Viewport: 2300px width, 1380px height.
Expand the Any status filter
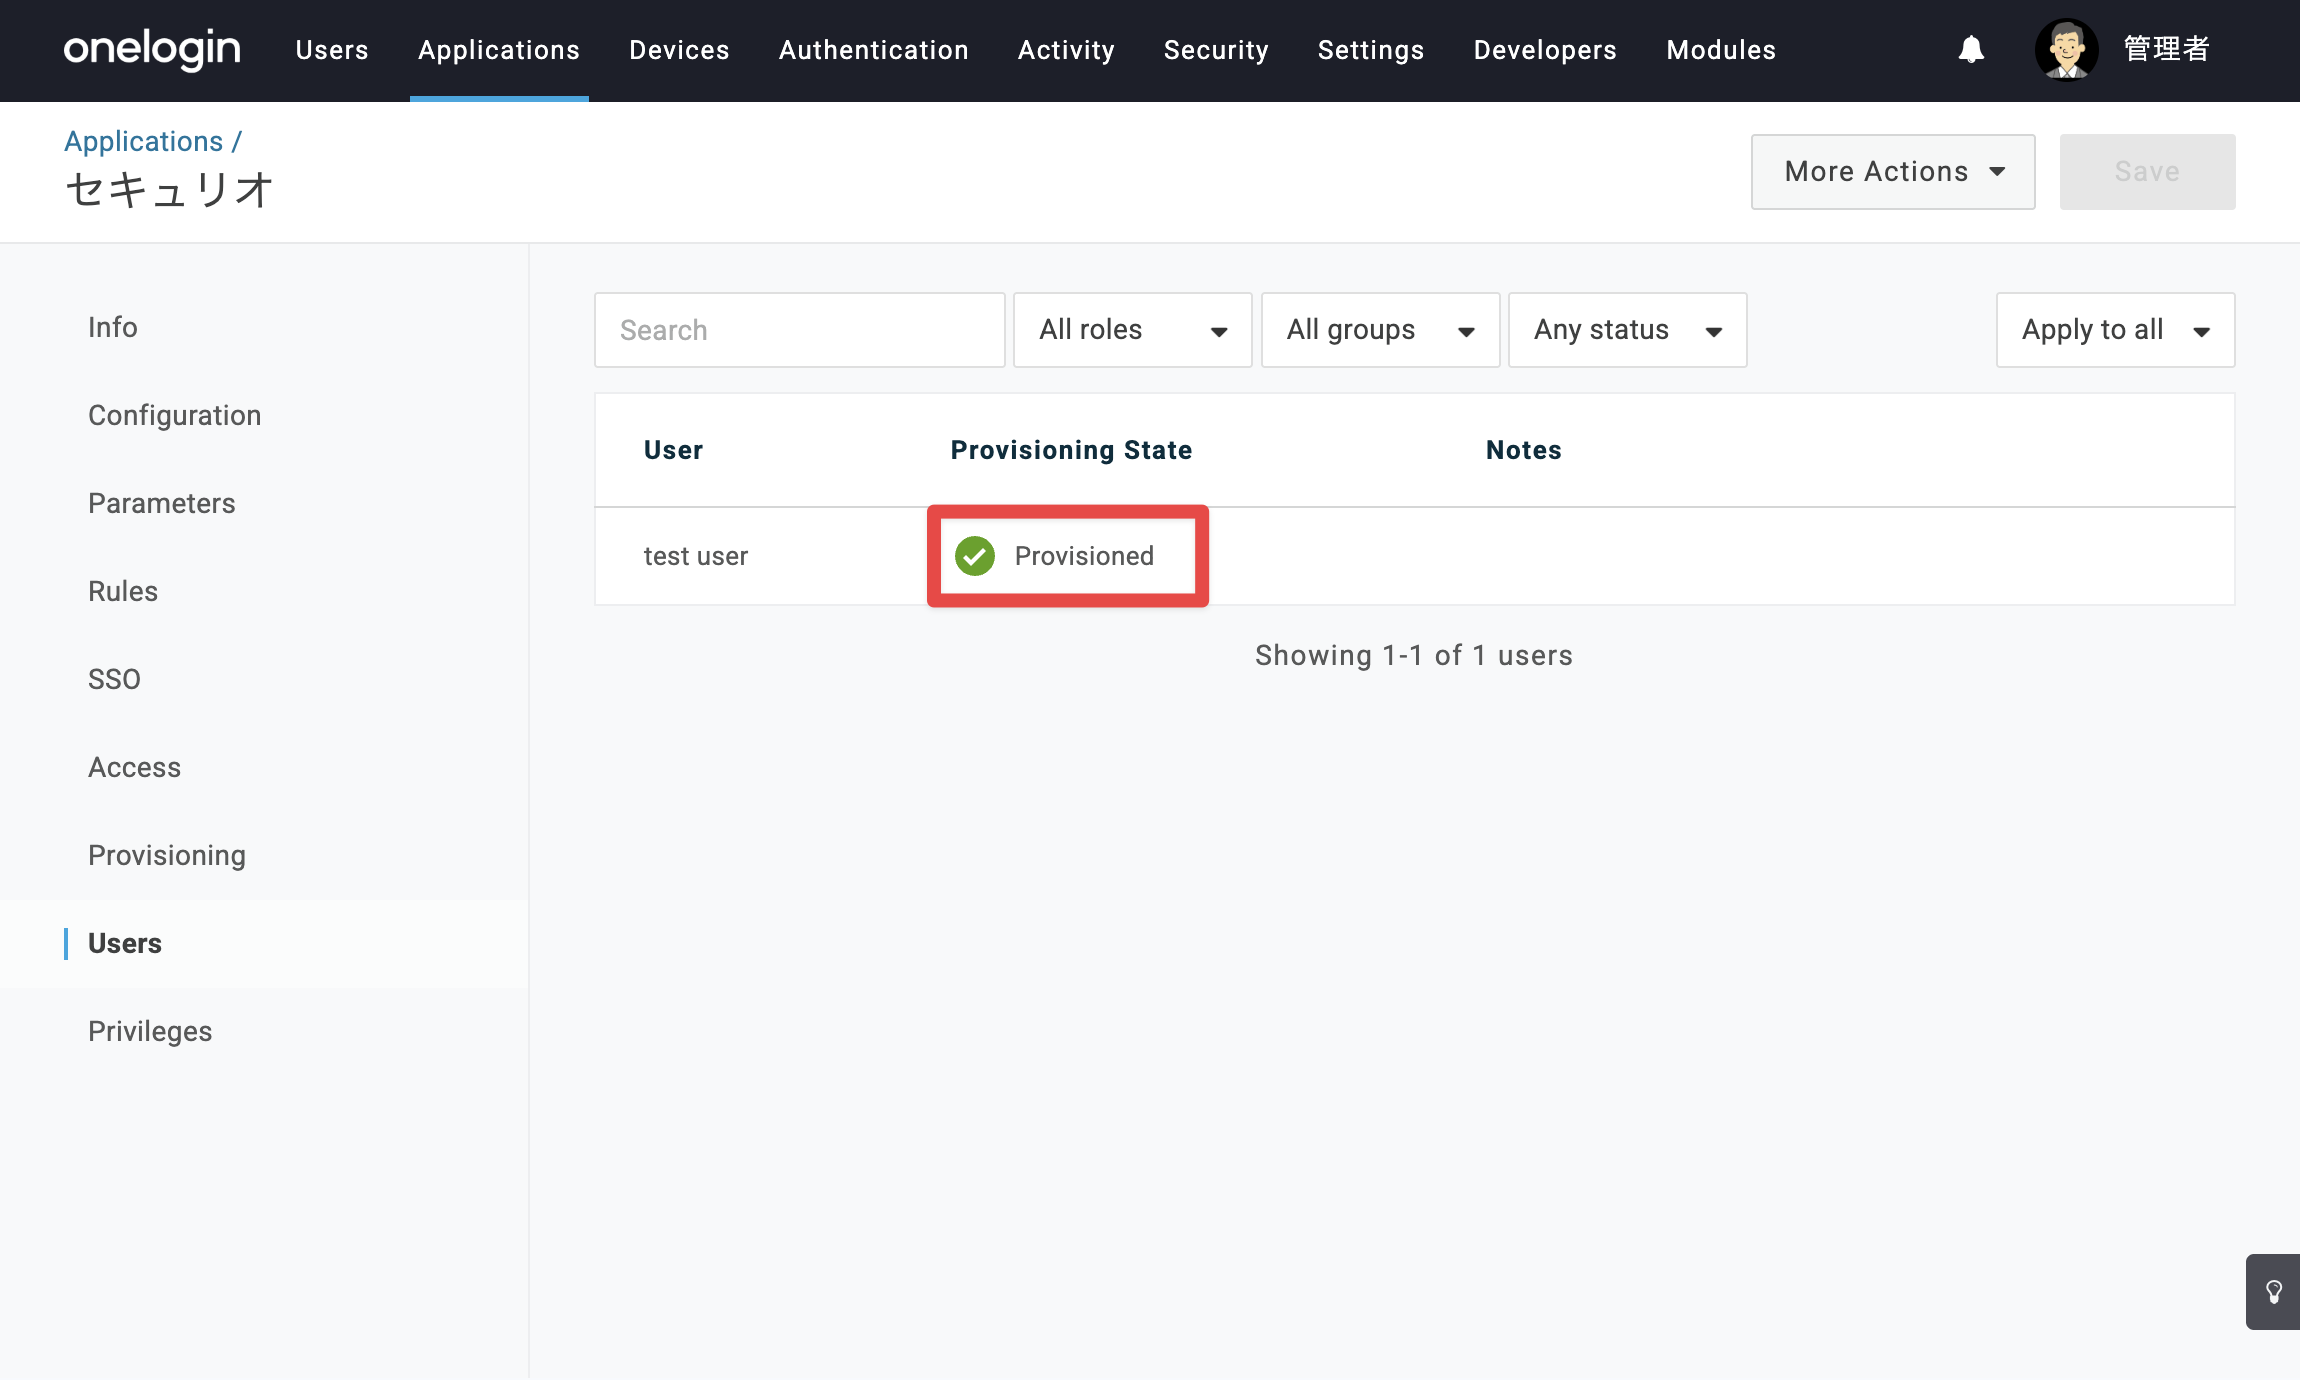1628,330
